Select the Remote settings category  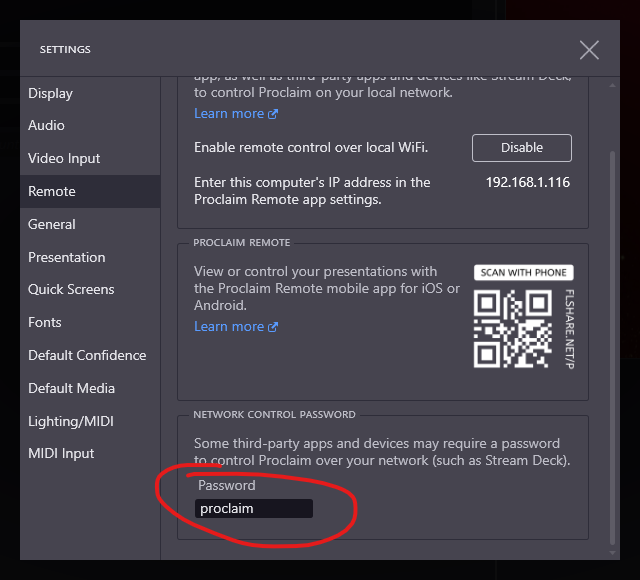coord(52,192)
